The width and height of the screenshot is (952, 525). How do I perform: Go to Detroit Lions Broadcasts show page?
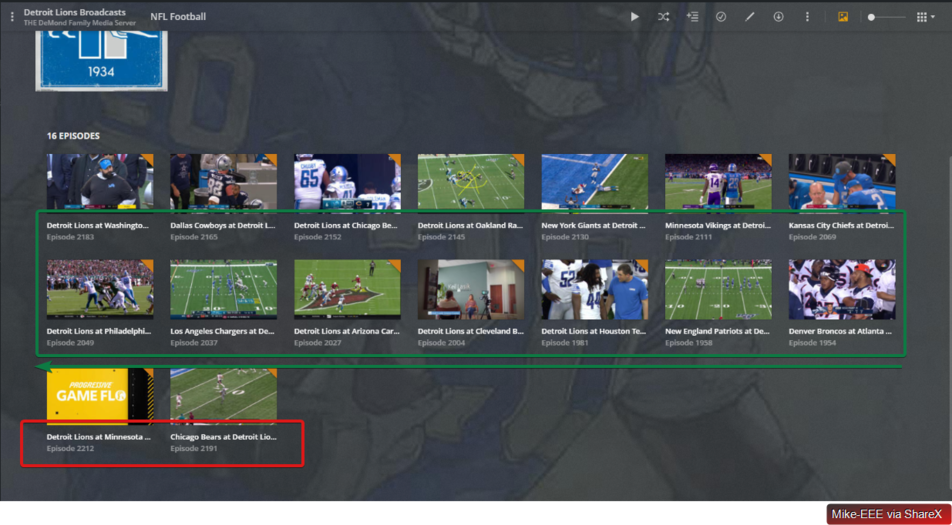(75, 12)
